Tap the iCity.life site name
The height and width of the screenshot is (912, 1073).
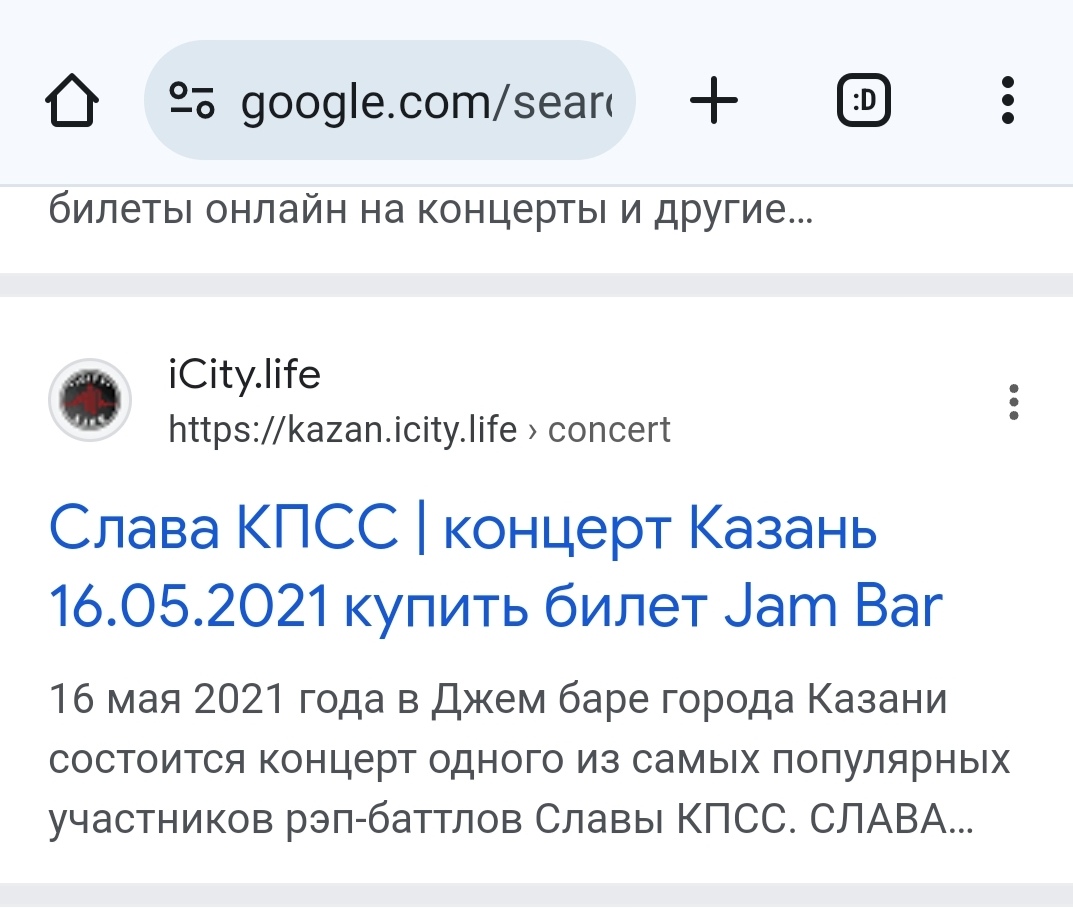[x=244, y=375]
